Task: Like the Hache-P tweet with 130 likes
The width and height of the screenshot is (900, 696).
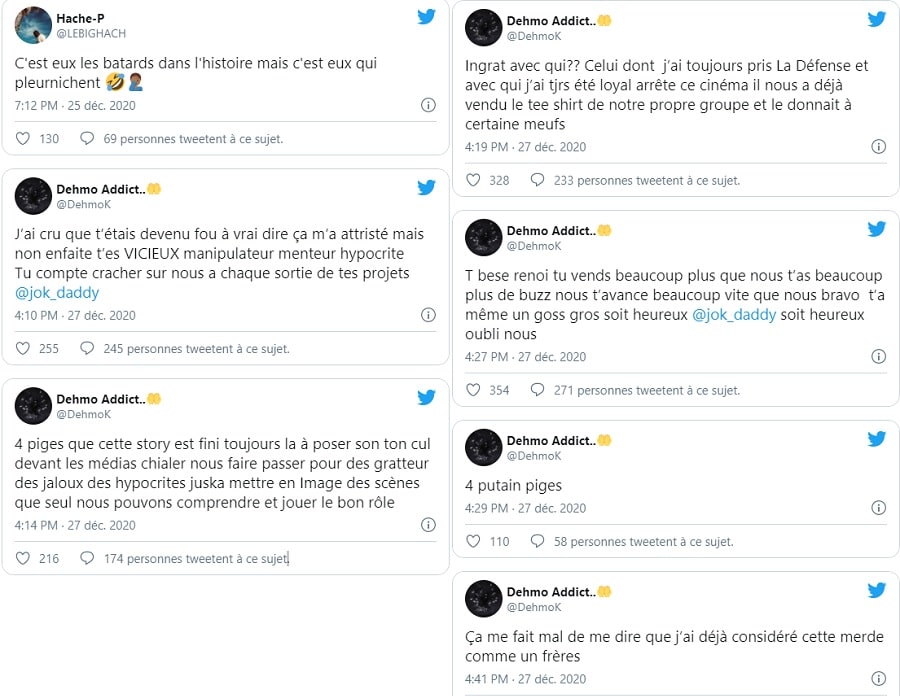Action: pos(22,138)
